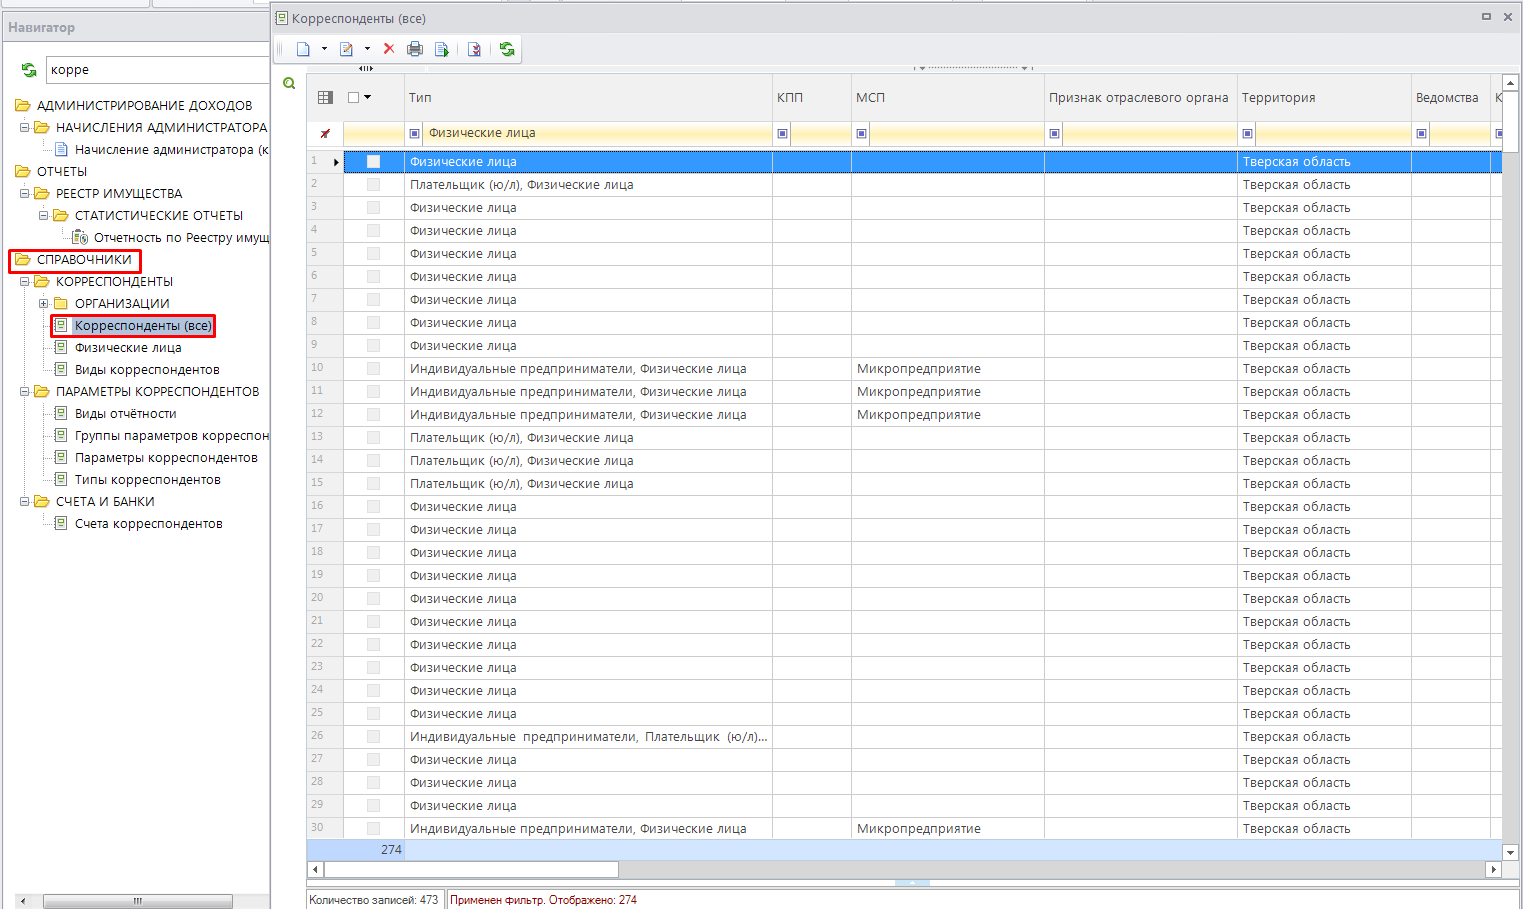Click the grid horizontal scrollbar thumb
This screenshot has width=1523, height=909.
471,870
